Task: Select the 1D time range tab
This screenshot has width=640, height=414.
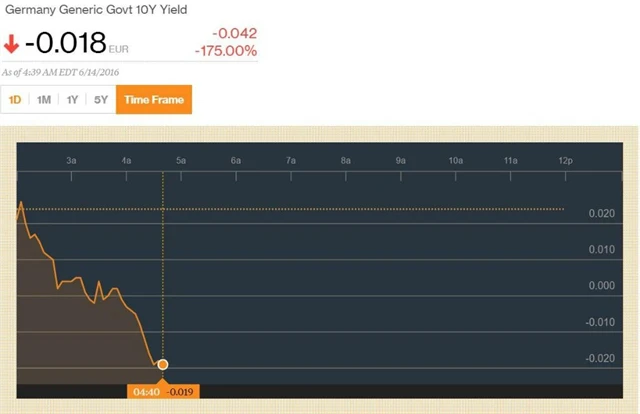Action: click(15, 100)
